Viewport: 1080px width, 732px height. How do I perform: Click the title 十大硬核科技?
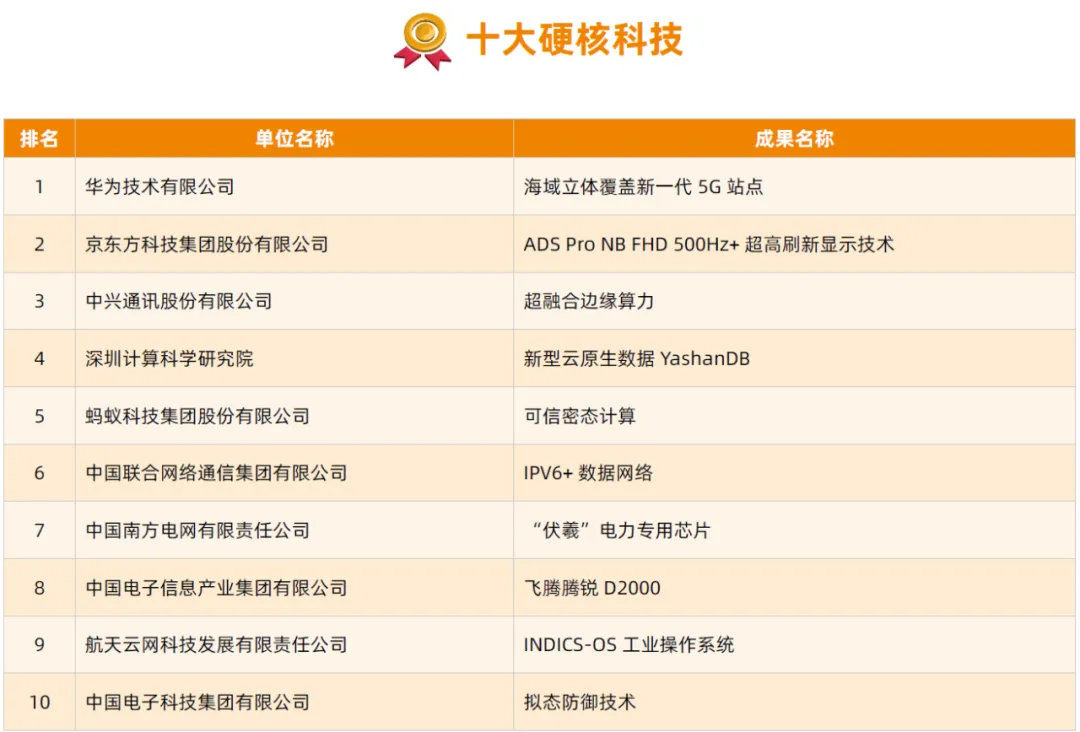pos(574,39)
